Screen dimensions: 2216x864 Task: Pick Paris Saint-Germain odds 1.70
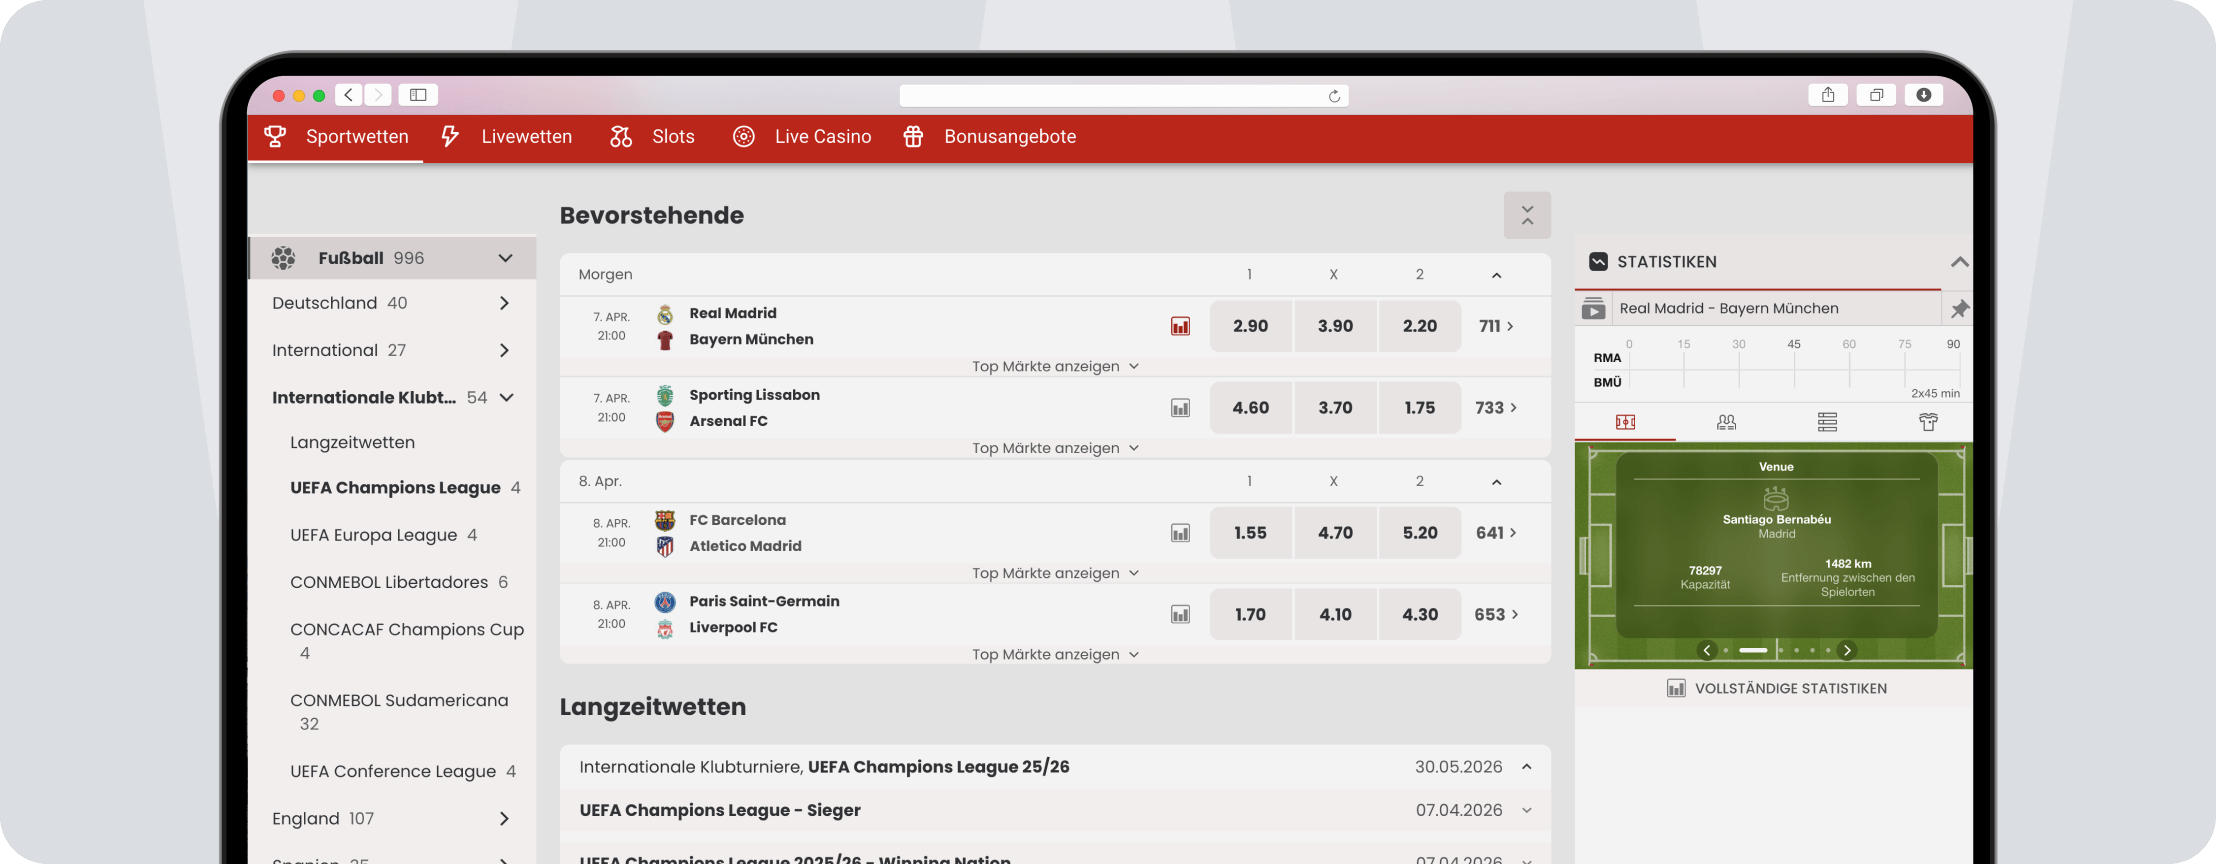click(x=1250, y=614)
